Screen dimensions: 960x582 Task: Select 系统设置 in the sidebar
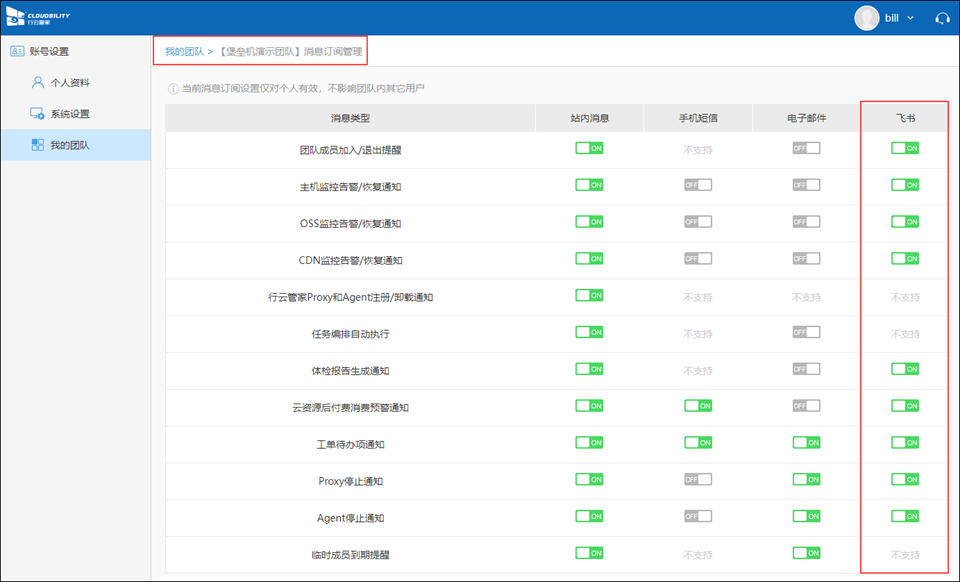pos(76,114)
